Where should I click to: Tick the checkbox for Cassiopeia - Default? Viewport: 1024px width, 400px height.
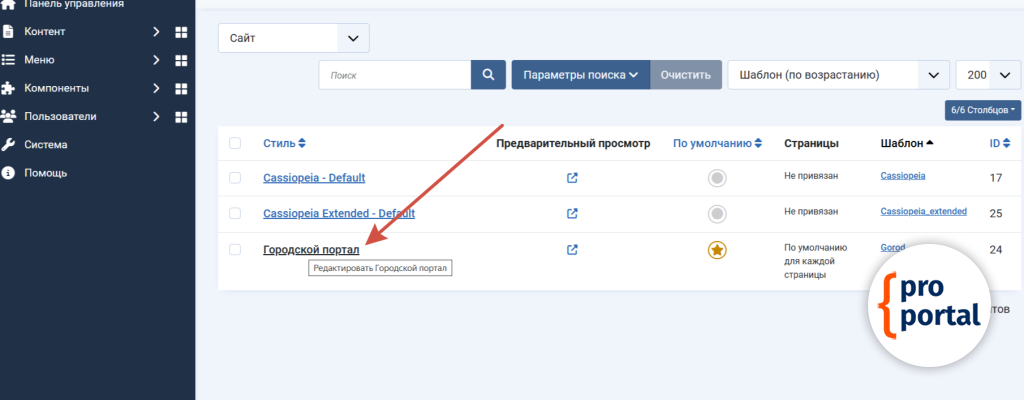[235, 178]
